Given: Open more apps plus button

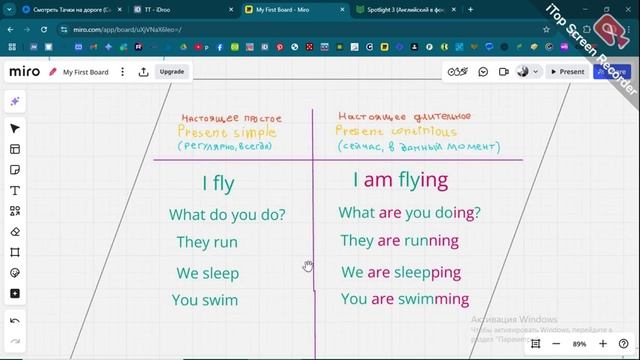Looking at the screenshot, I should 15,293.
